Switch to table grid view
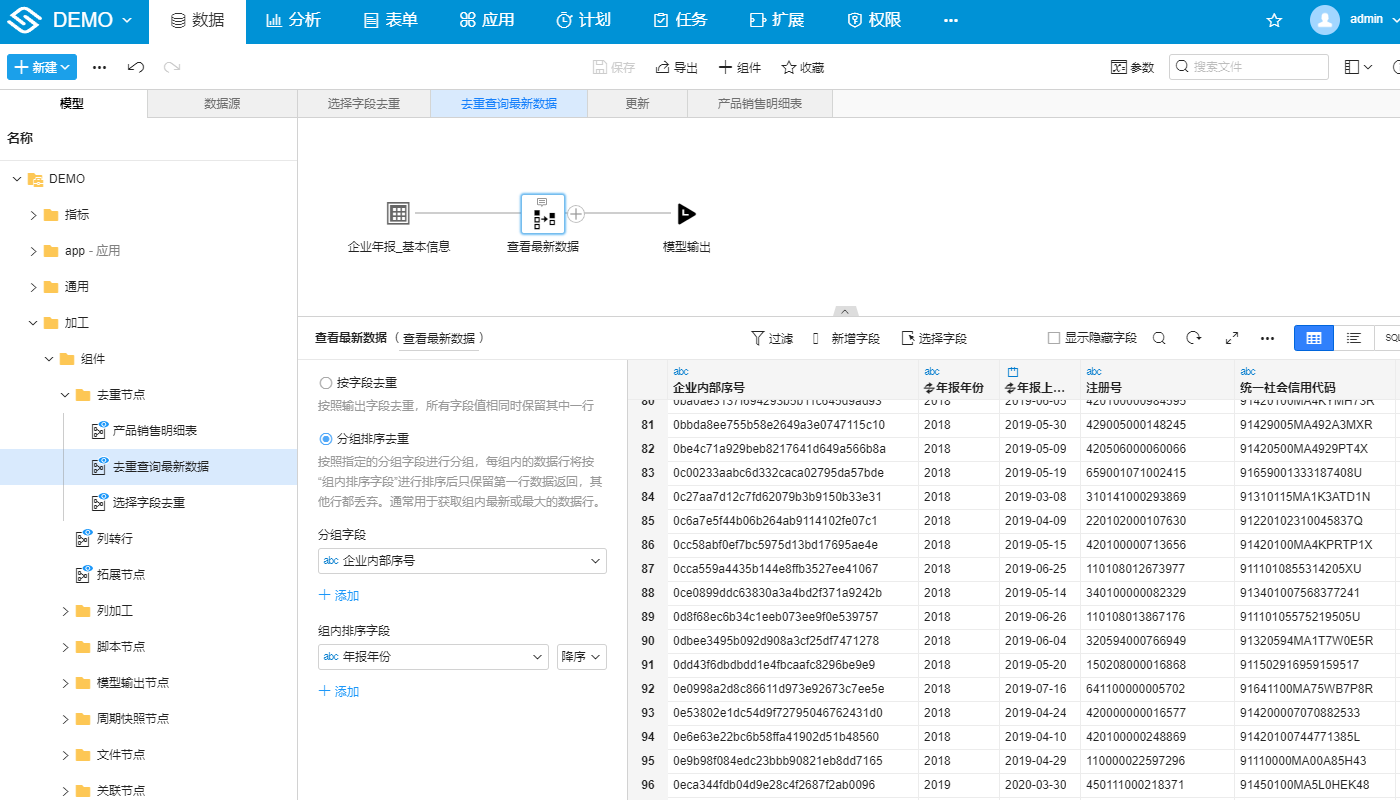Image resolution: width=1400 pixels, height=800 pixels. (x=1313, y=338)
